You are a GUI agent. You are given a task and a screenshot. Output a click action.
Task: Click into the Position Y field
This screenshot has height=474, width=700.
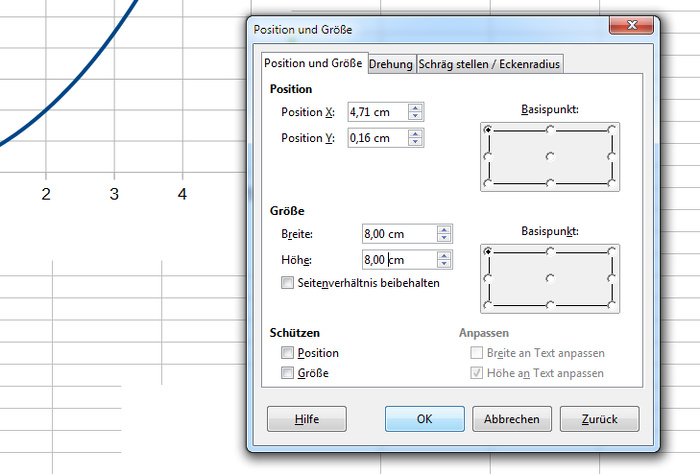[378, 138]
